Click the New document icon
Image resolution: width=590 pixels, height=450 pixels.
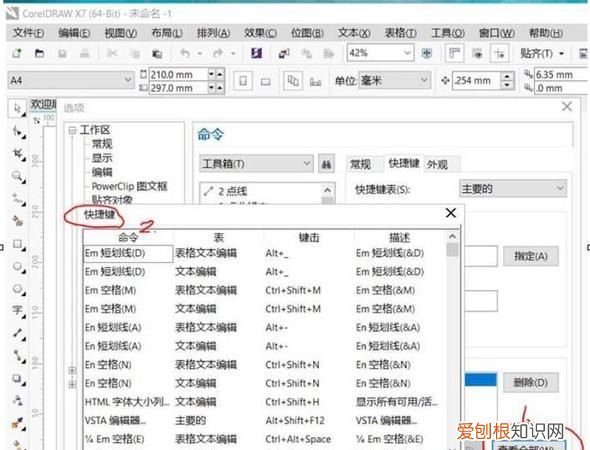pyautogui.click(x=17, y=53)
